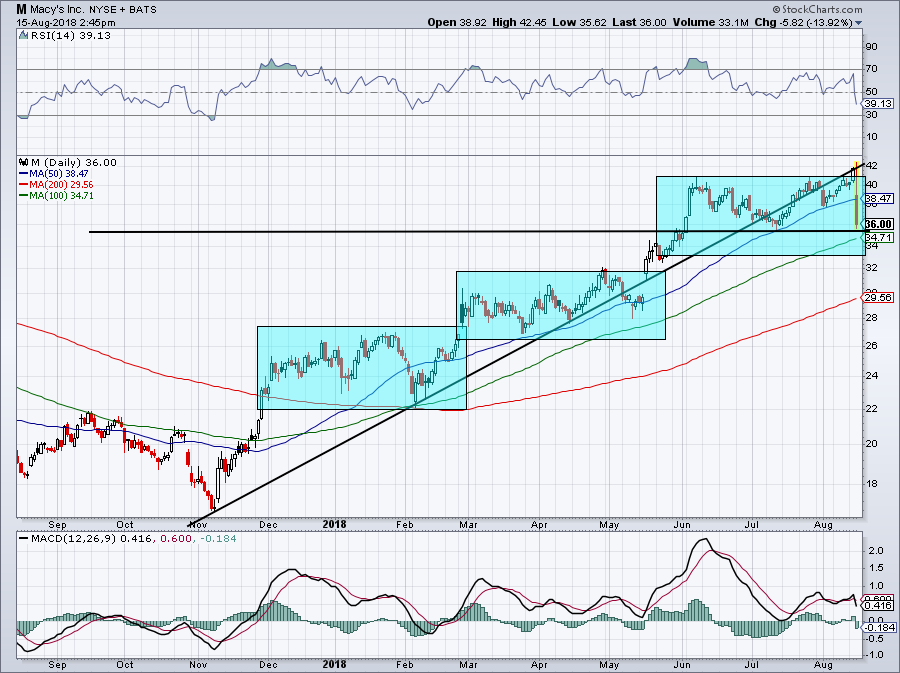Viewport: 900px width, 673px height.
Task: Click the -0.184 histogram value in MACD legend
Action: tap(218, 538)
